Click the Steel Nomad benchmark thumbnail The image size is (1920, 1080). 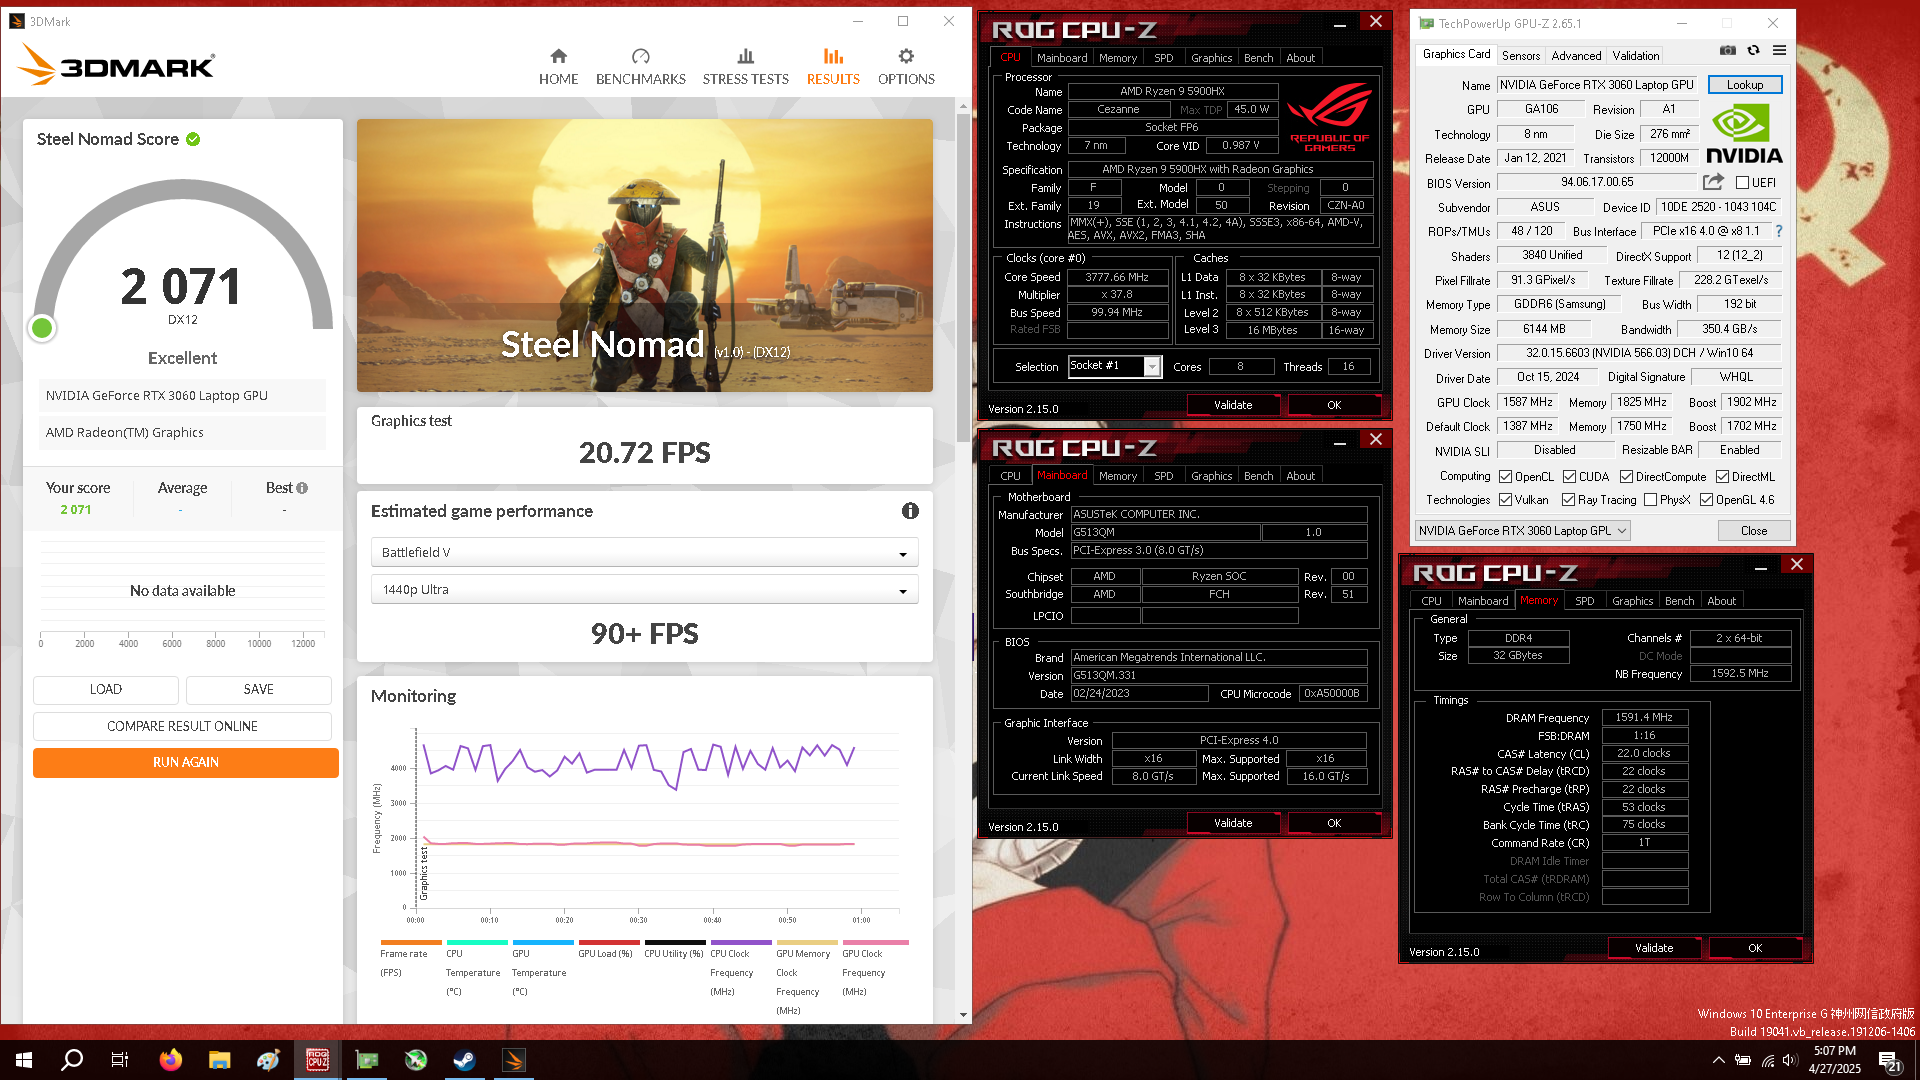[x=645, y=255]
